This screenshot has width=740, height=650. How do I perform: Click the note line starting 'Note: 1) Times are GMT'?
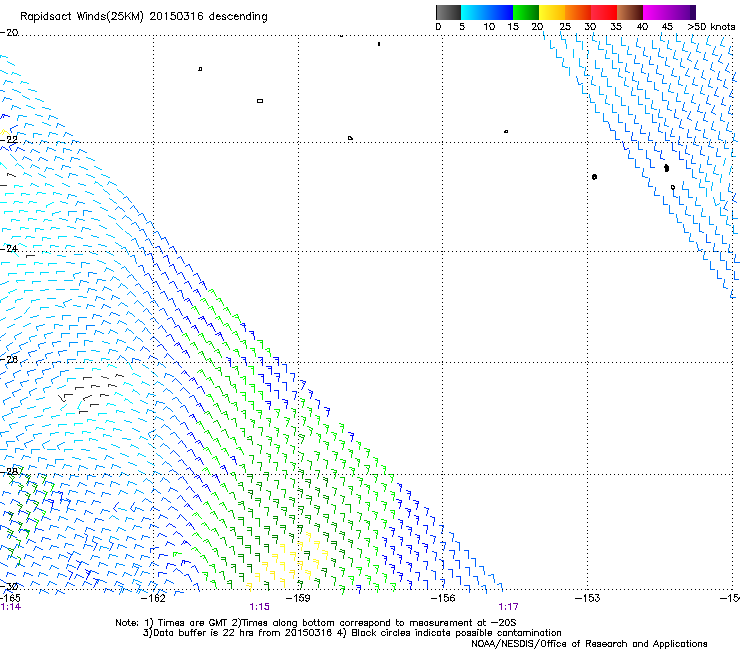[x=316, y=623]
